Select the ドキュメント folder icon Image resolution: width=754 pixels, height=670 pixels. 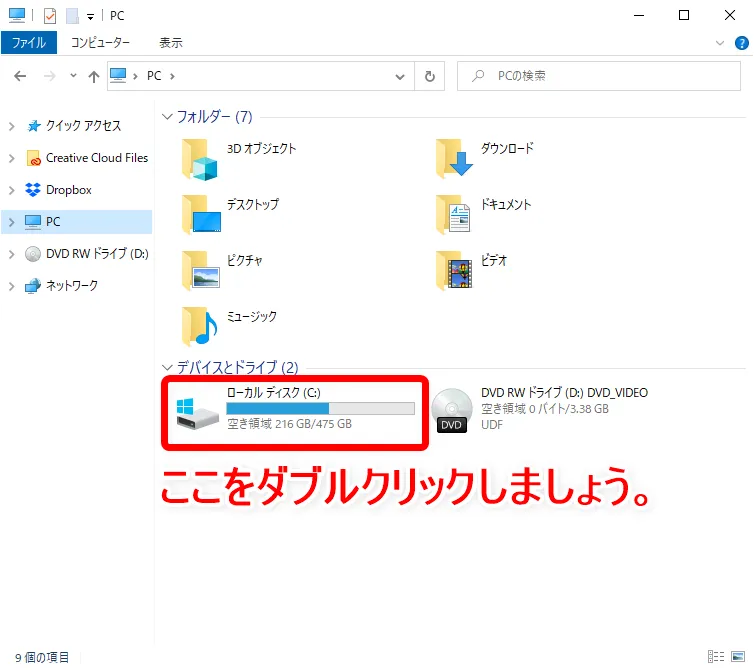pyautogui.click(x=453, y=215)
